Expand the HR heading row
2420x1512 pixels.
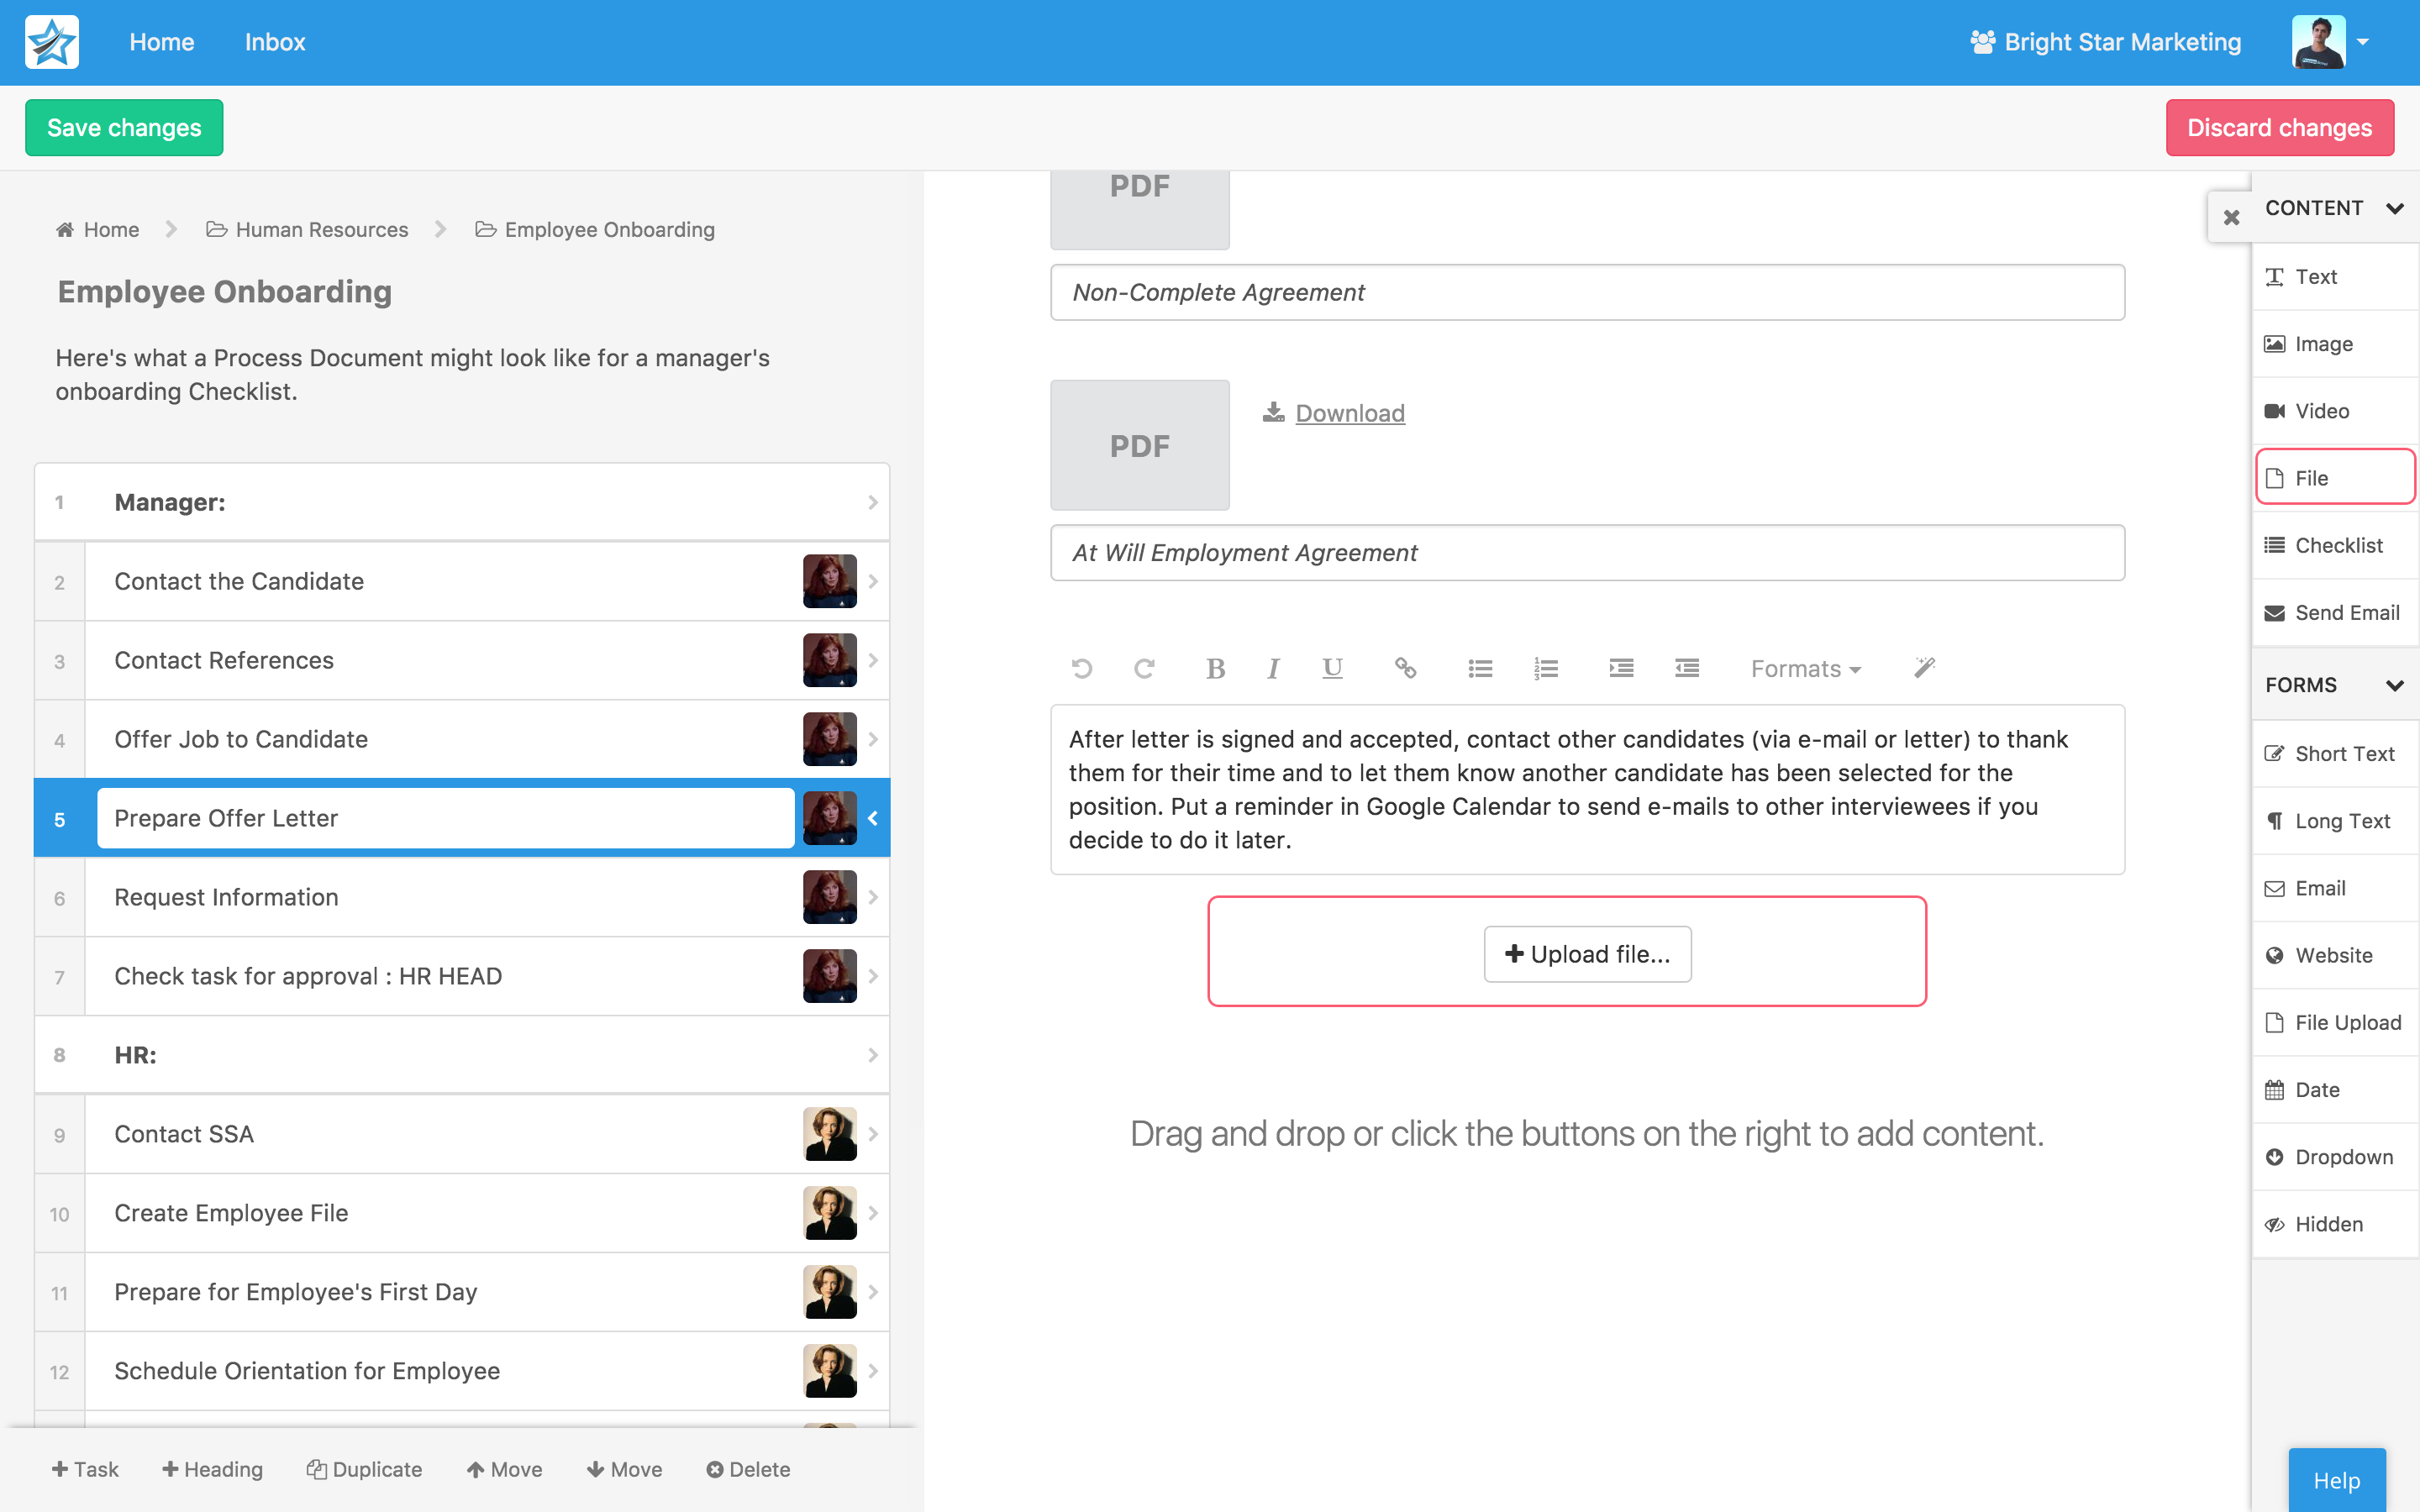461,1055
